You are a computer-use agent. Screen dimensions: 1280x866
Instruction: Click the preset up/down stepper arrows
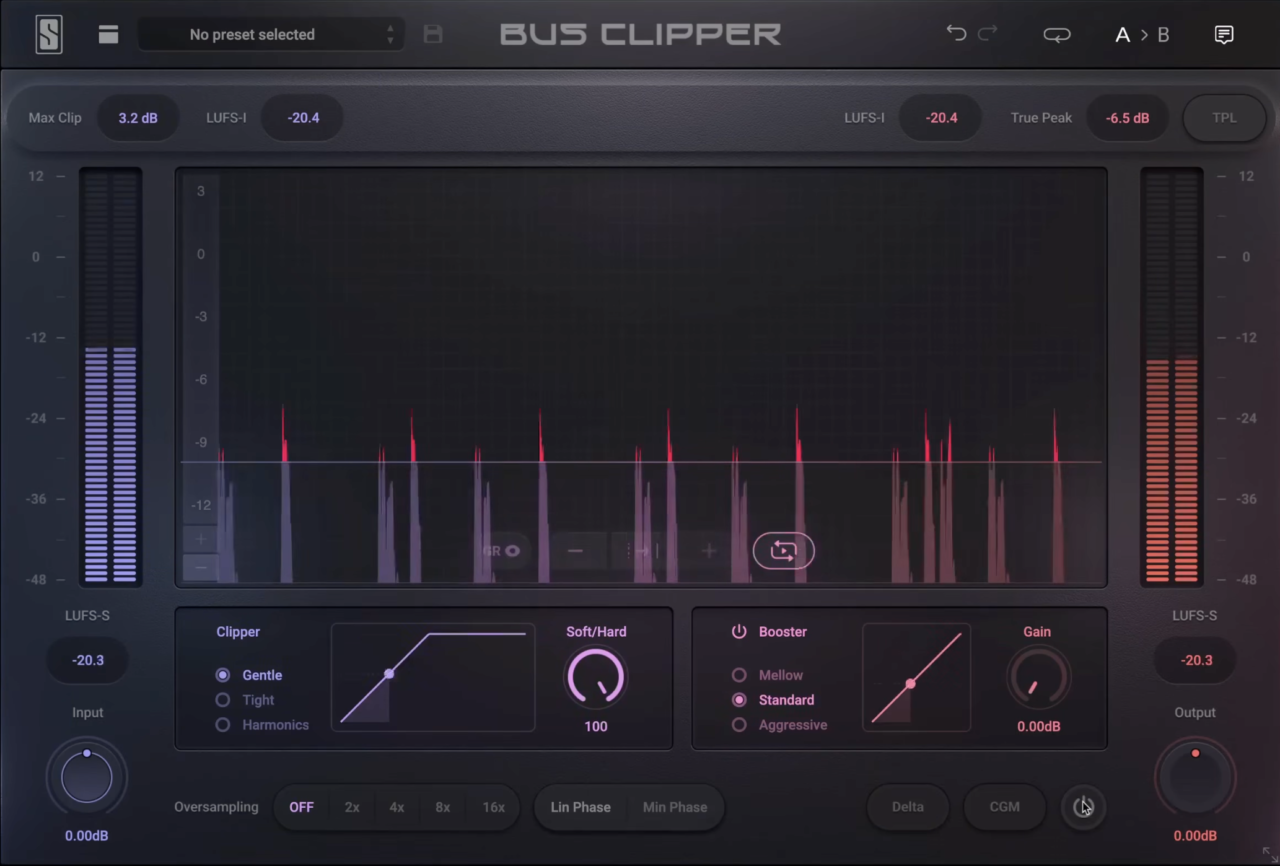coord(390,35)
